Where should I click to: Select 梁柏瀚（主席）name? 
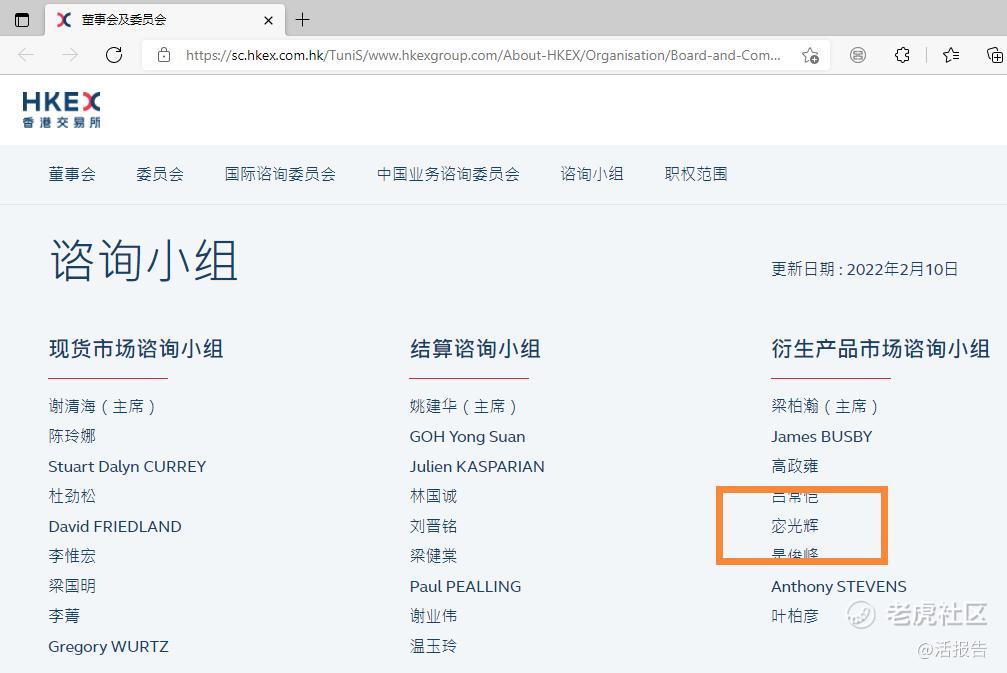pos(825,406)
